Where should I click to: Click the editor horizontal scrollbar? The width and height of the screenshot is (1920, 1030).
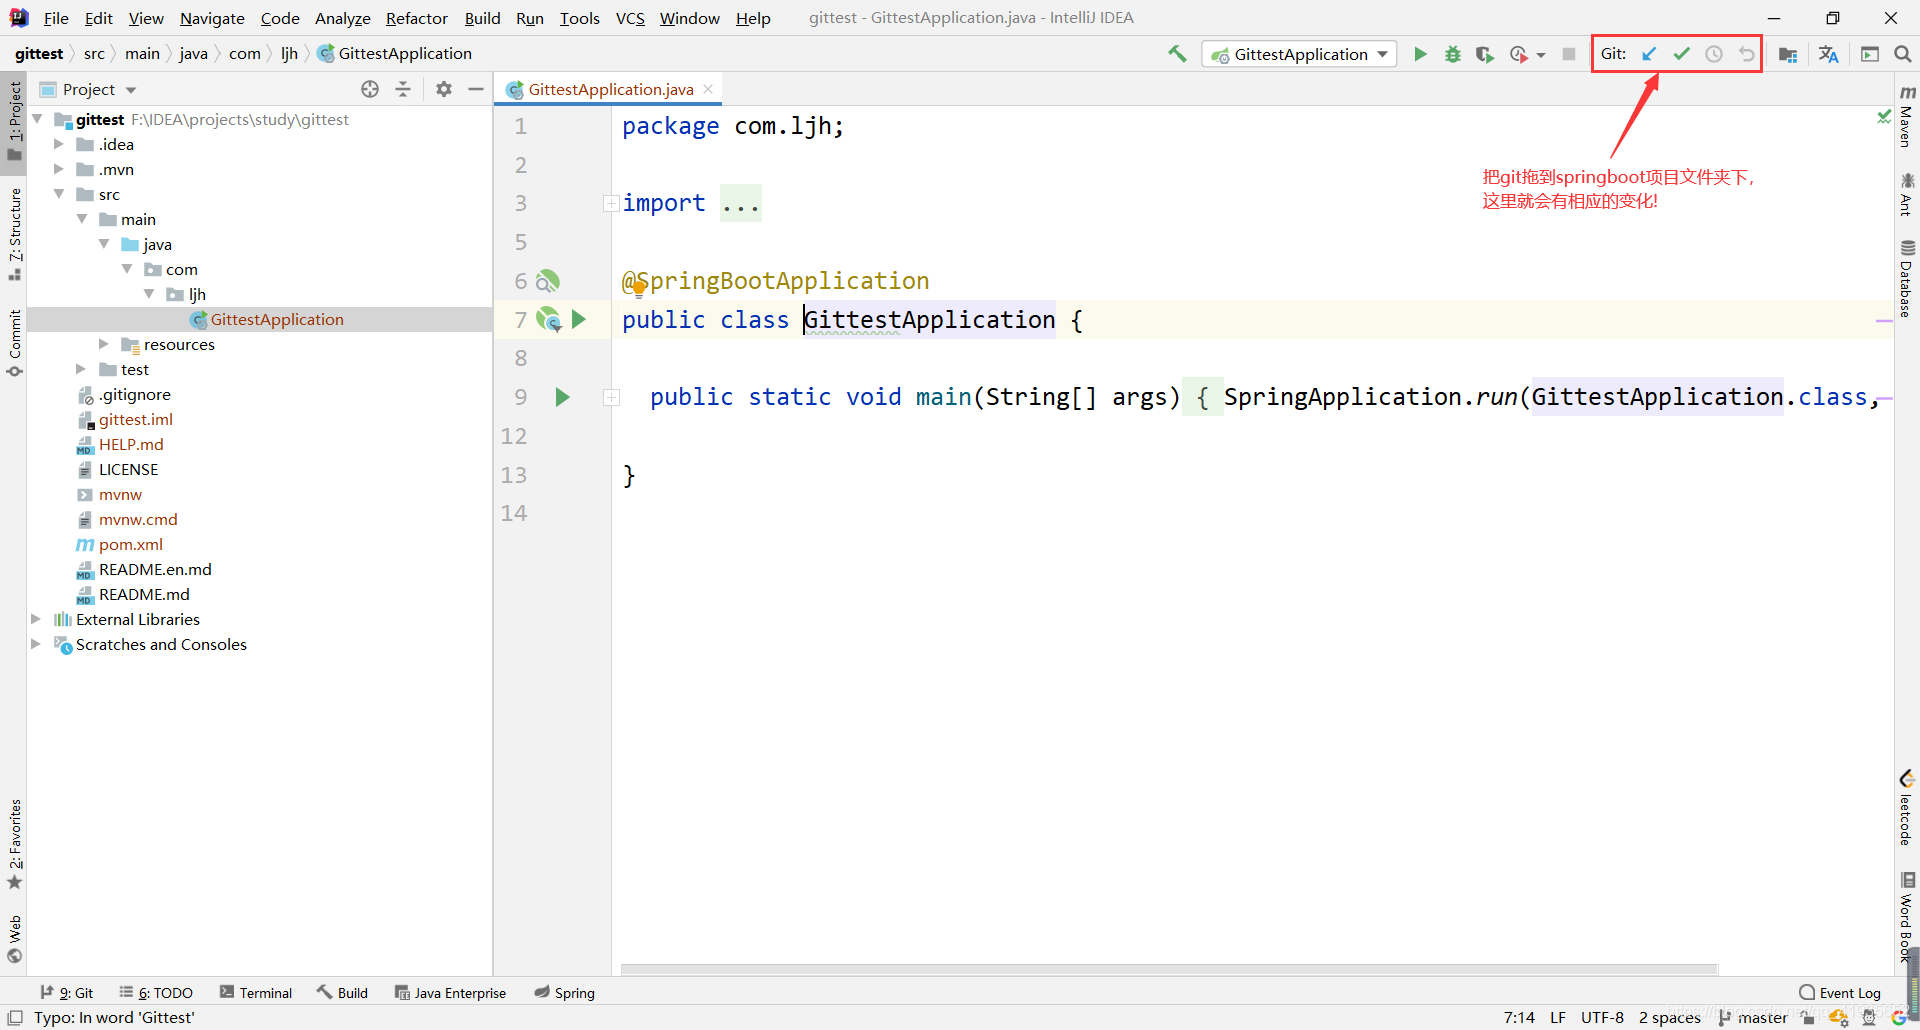click(1168, 969)
